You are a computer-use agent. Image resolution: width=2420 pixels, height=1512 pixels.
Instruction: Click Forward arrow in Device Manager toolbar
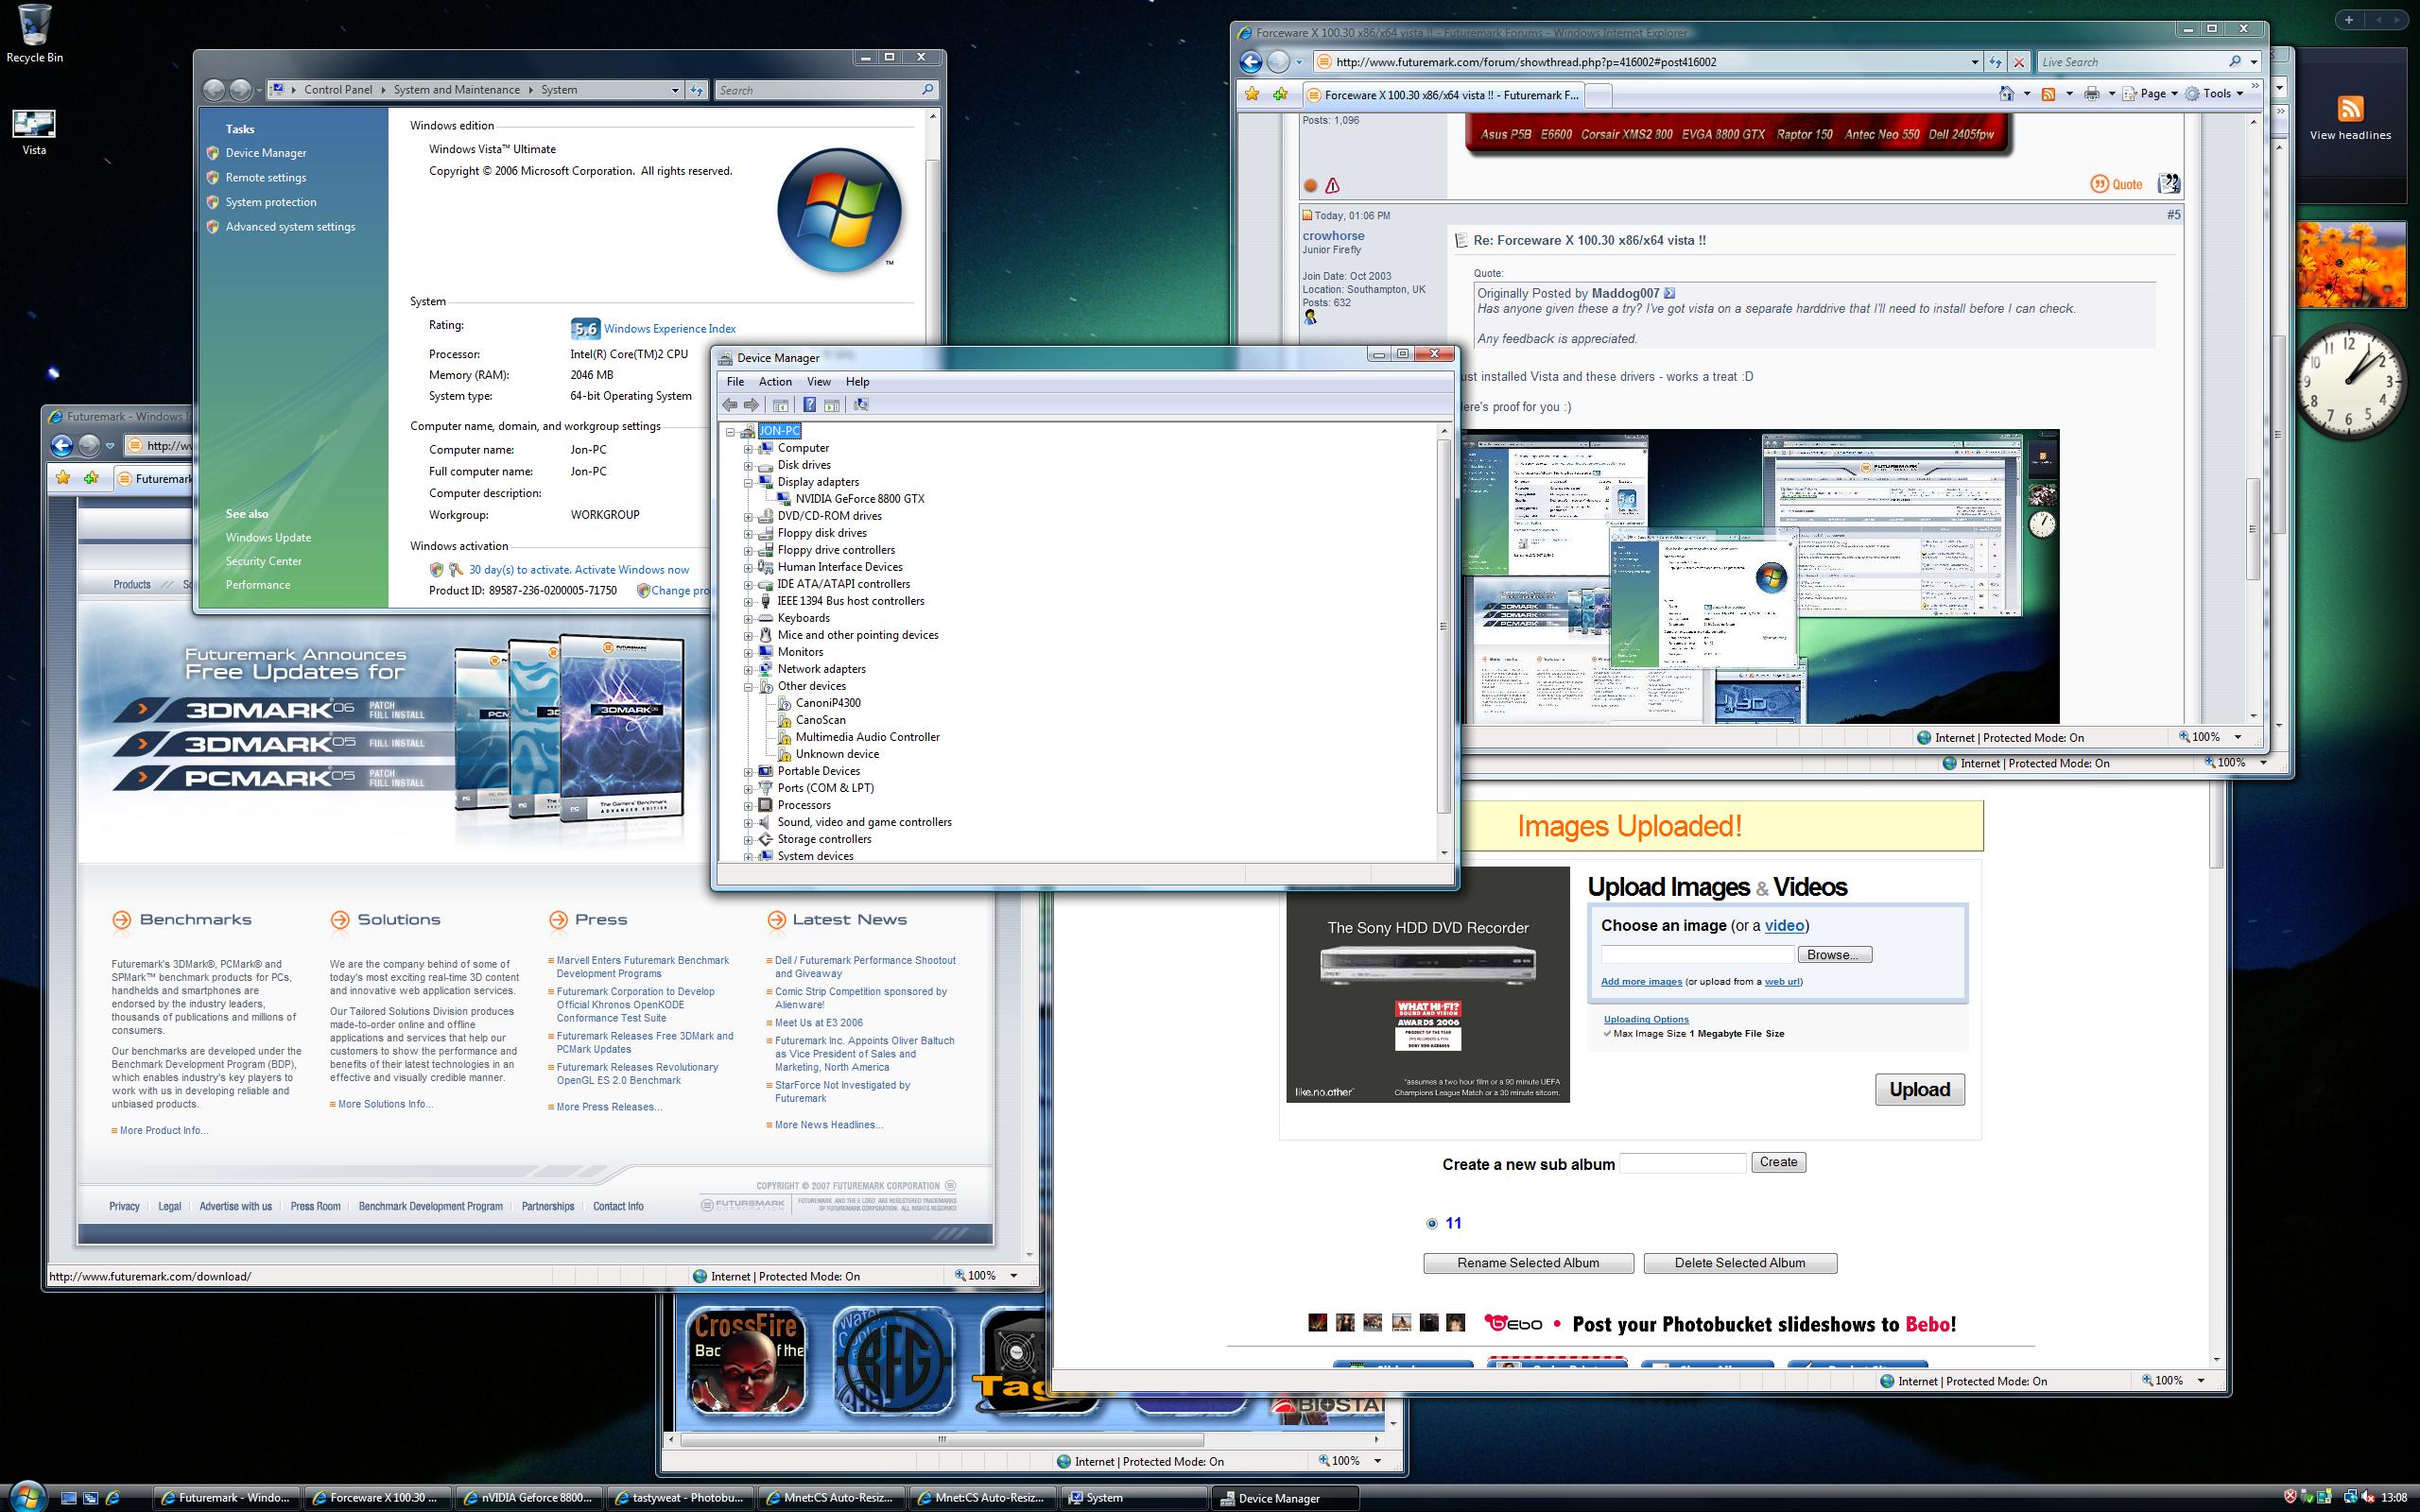point(751,405)
